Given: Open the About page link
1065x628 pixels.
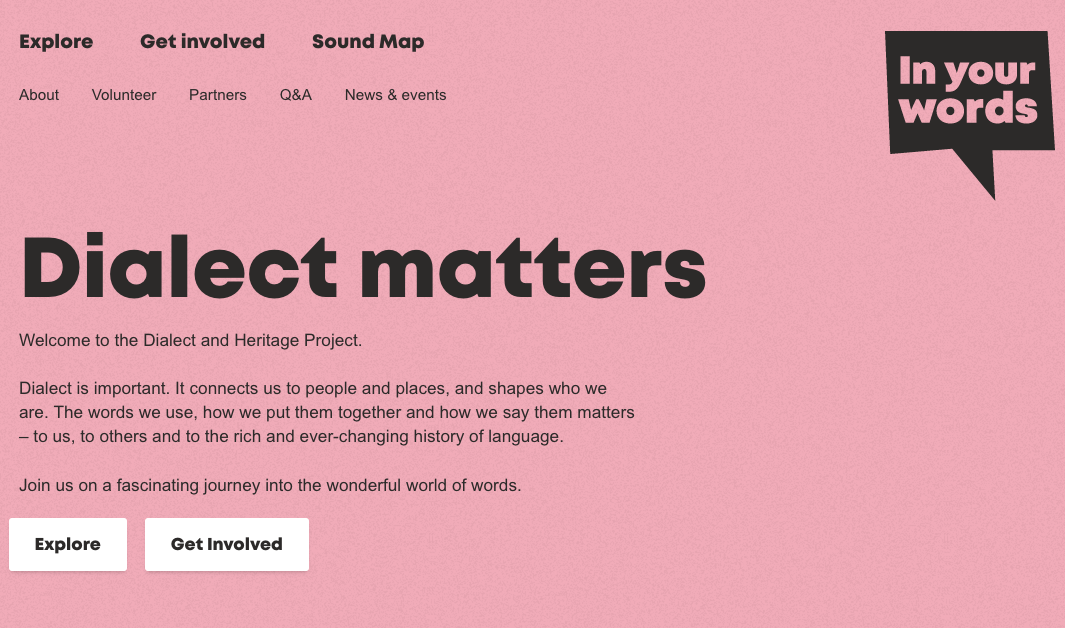Looking at the screenshot, I should pos(39,95).
